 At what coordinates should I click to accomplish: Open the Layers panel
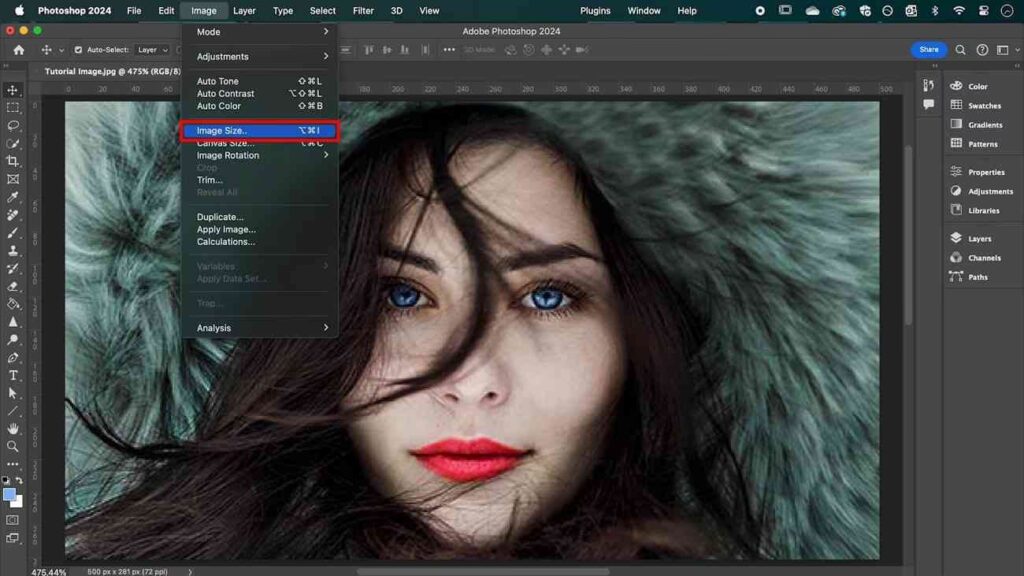click(977, 238)
